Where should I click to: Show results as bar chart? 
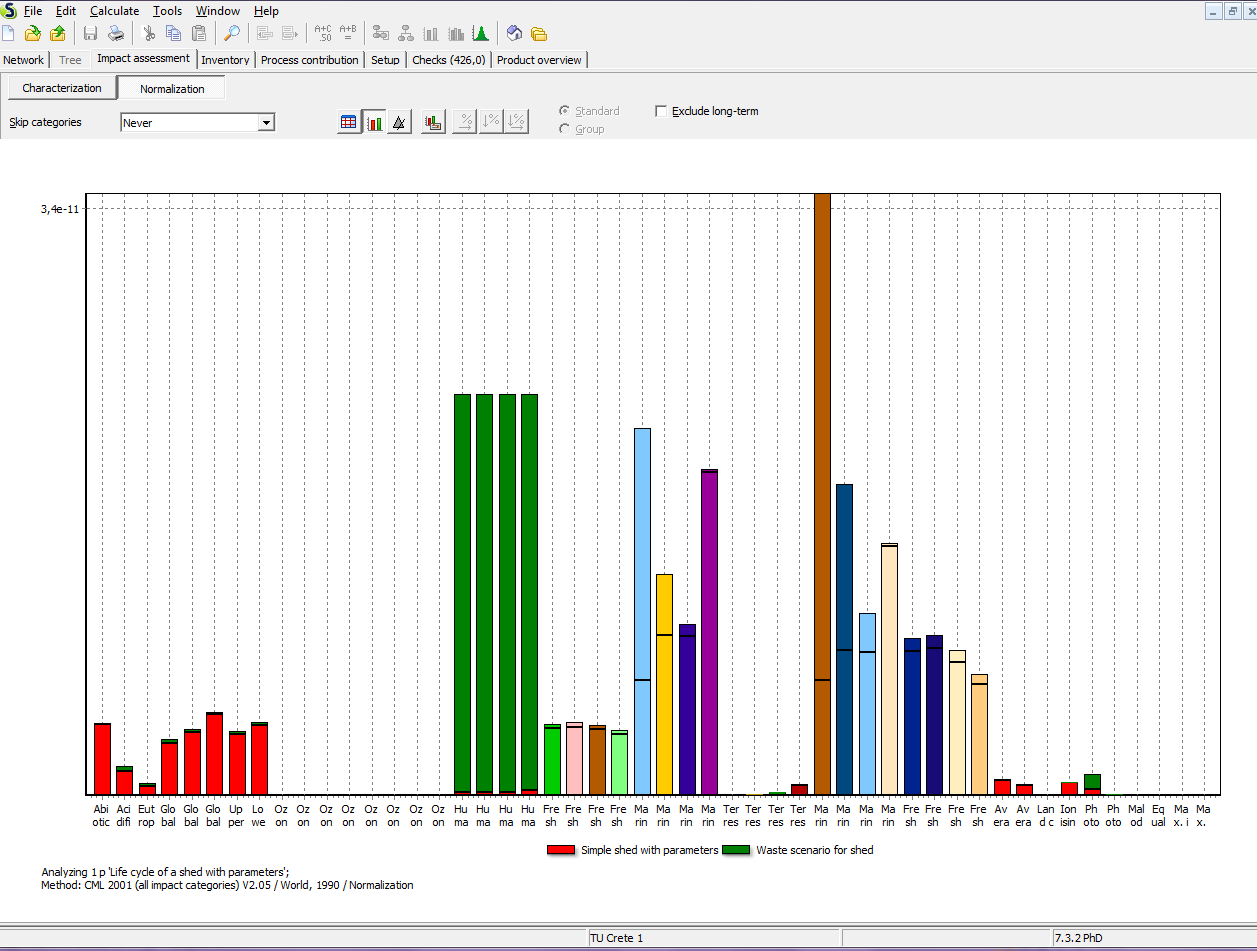coord(374,123)
